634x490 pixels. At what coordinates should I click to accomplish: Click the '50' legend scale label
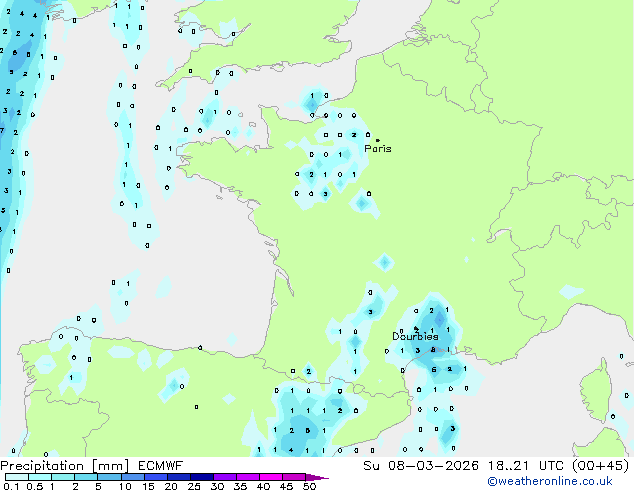pos(310,486)
